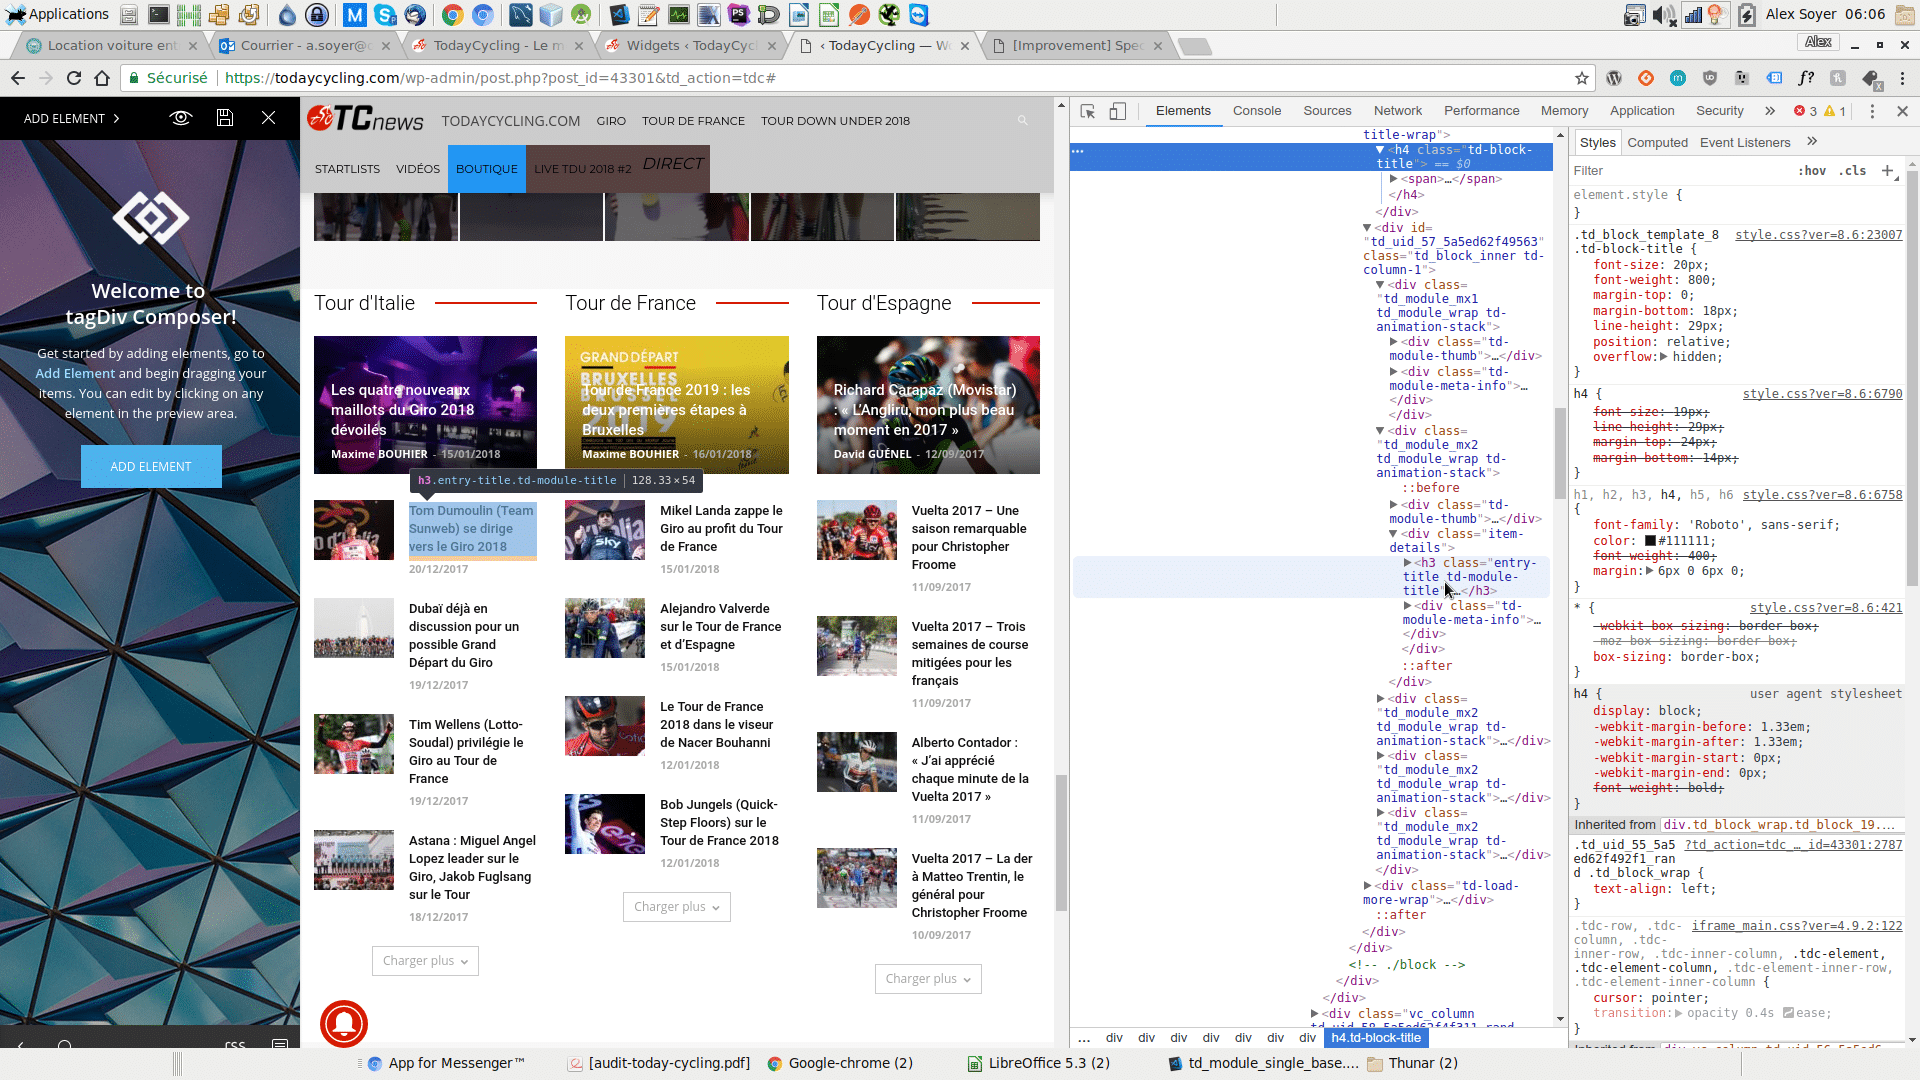
Task: Open Charger plus dropdown under Tour de France
Action: [x=677, y=907]
